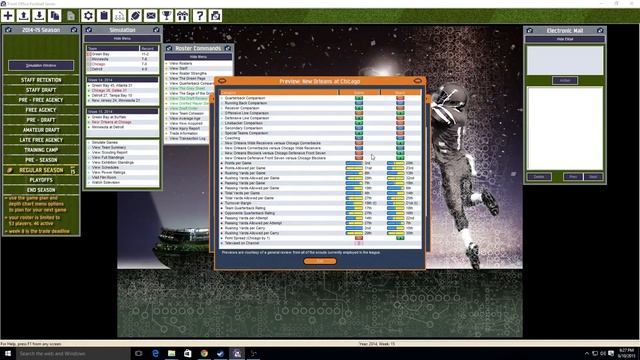640x360 pixels.
Task: Click the Delete button in Electronic Mail
Action: [539, 177]
